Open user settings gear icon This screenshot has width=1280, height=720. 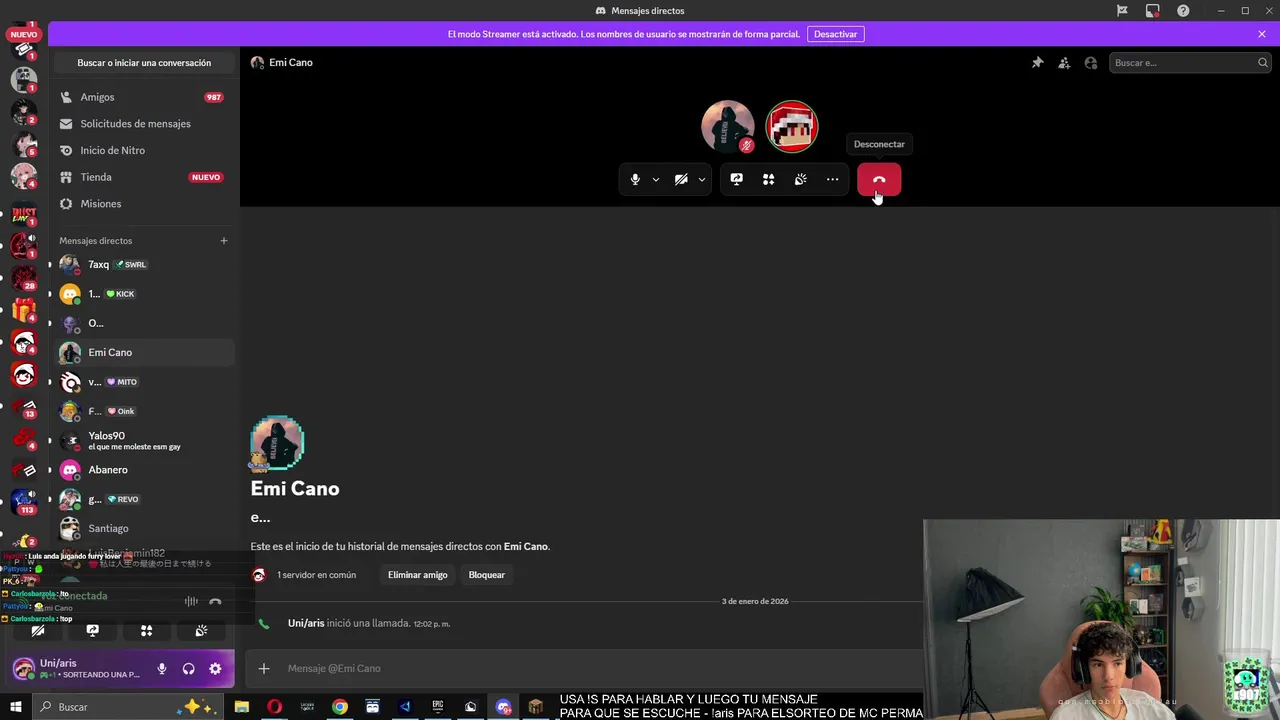(215, 669)
